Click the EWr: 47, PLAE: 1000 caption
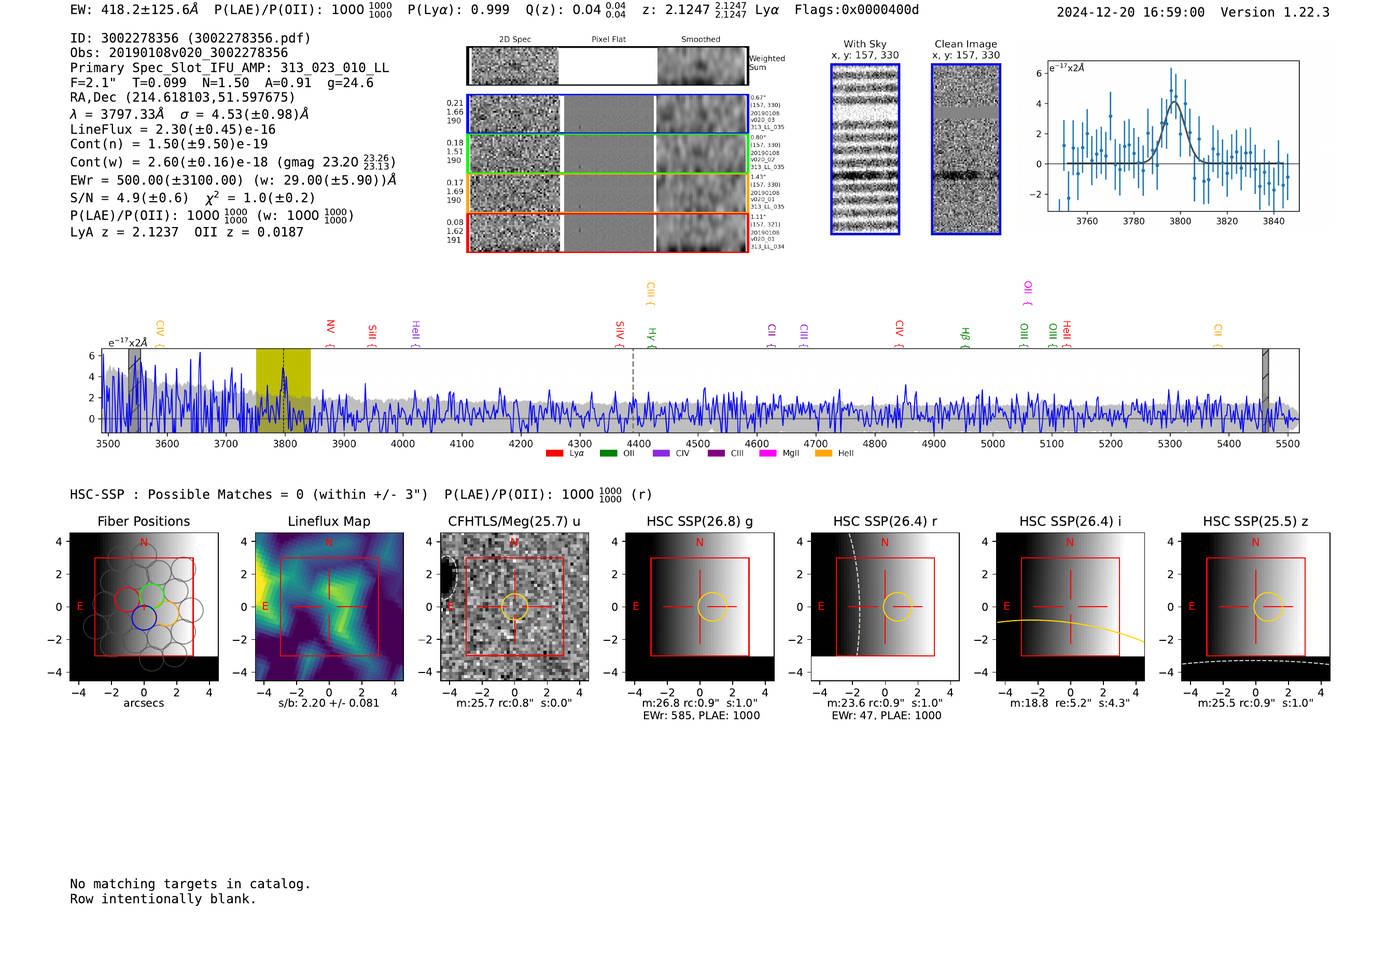 [x=886, y=716]
